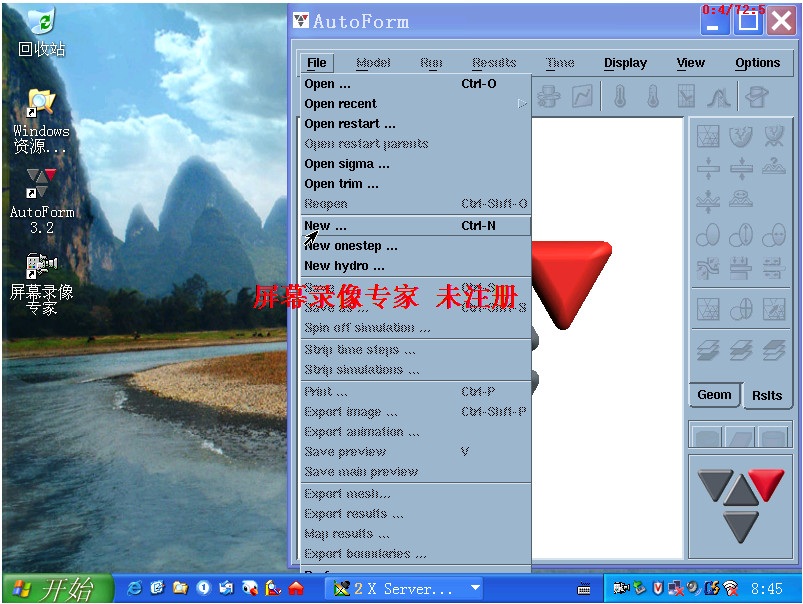803x604 pixels.
Task: Open the Options menu
Action: [757, 63]
